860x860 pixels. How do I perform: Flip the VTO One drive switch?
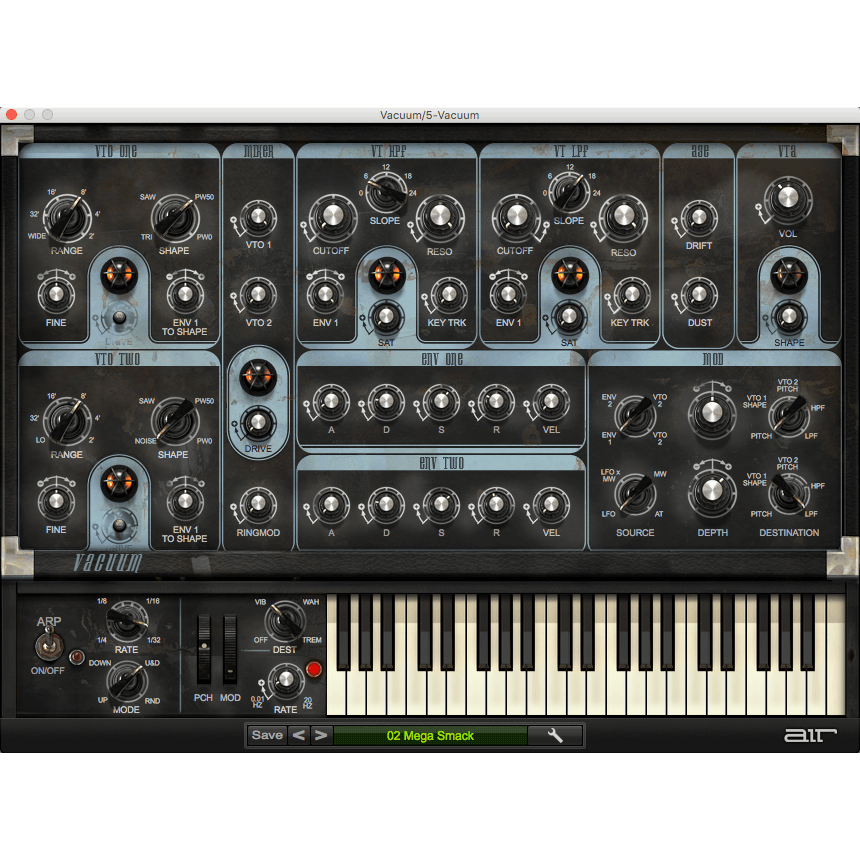[120, 318]
